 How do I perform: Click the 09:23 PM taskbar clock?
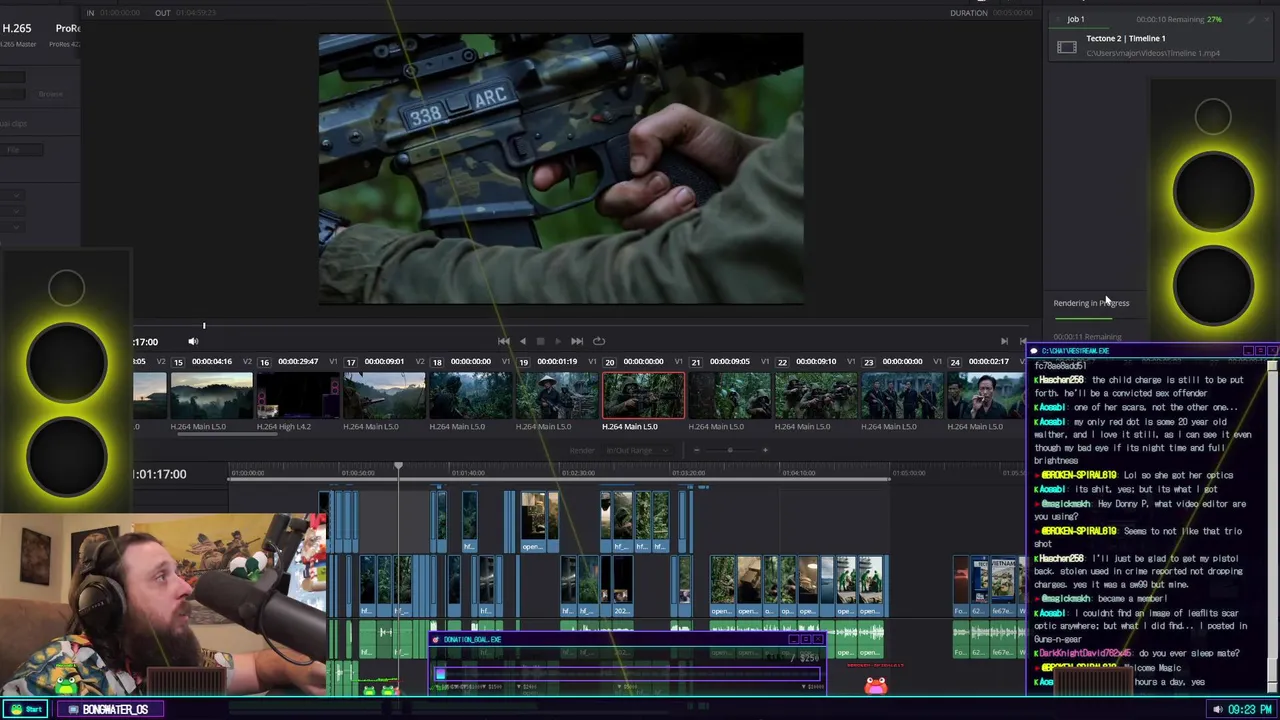click(1250, 710)
